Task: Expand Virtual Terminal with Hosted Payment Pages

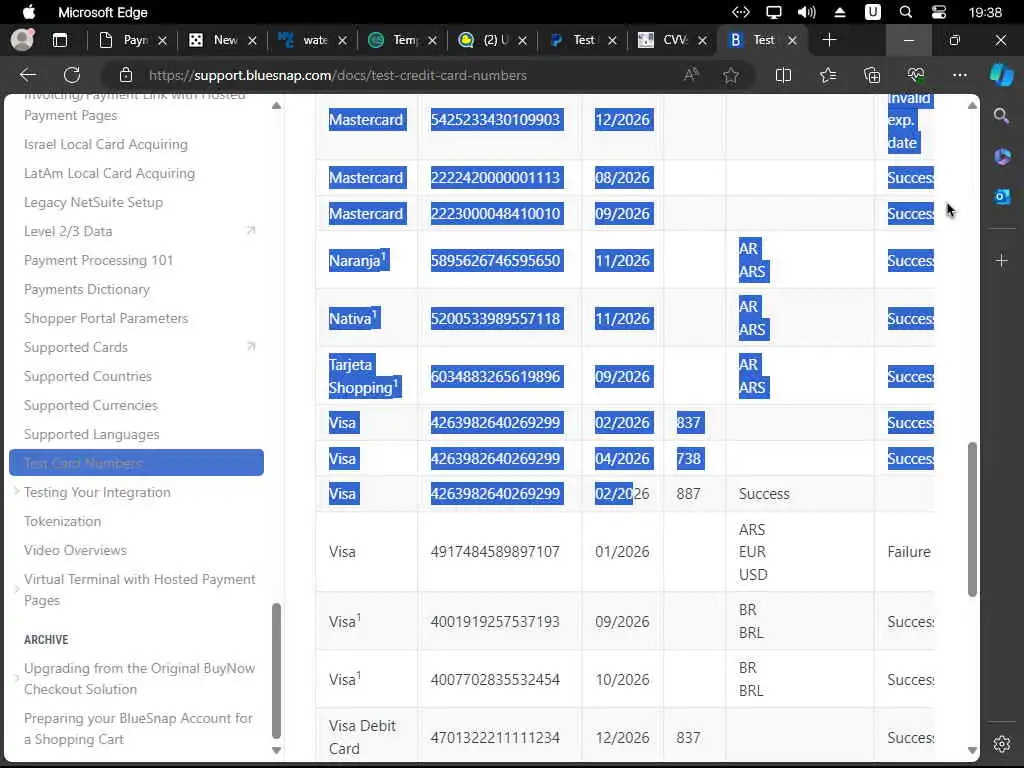Action: (x=16, y=589)
